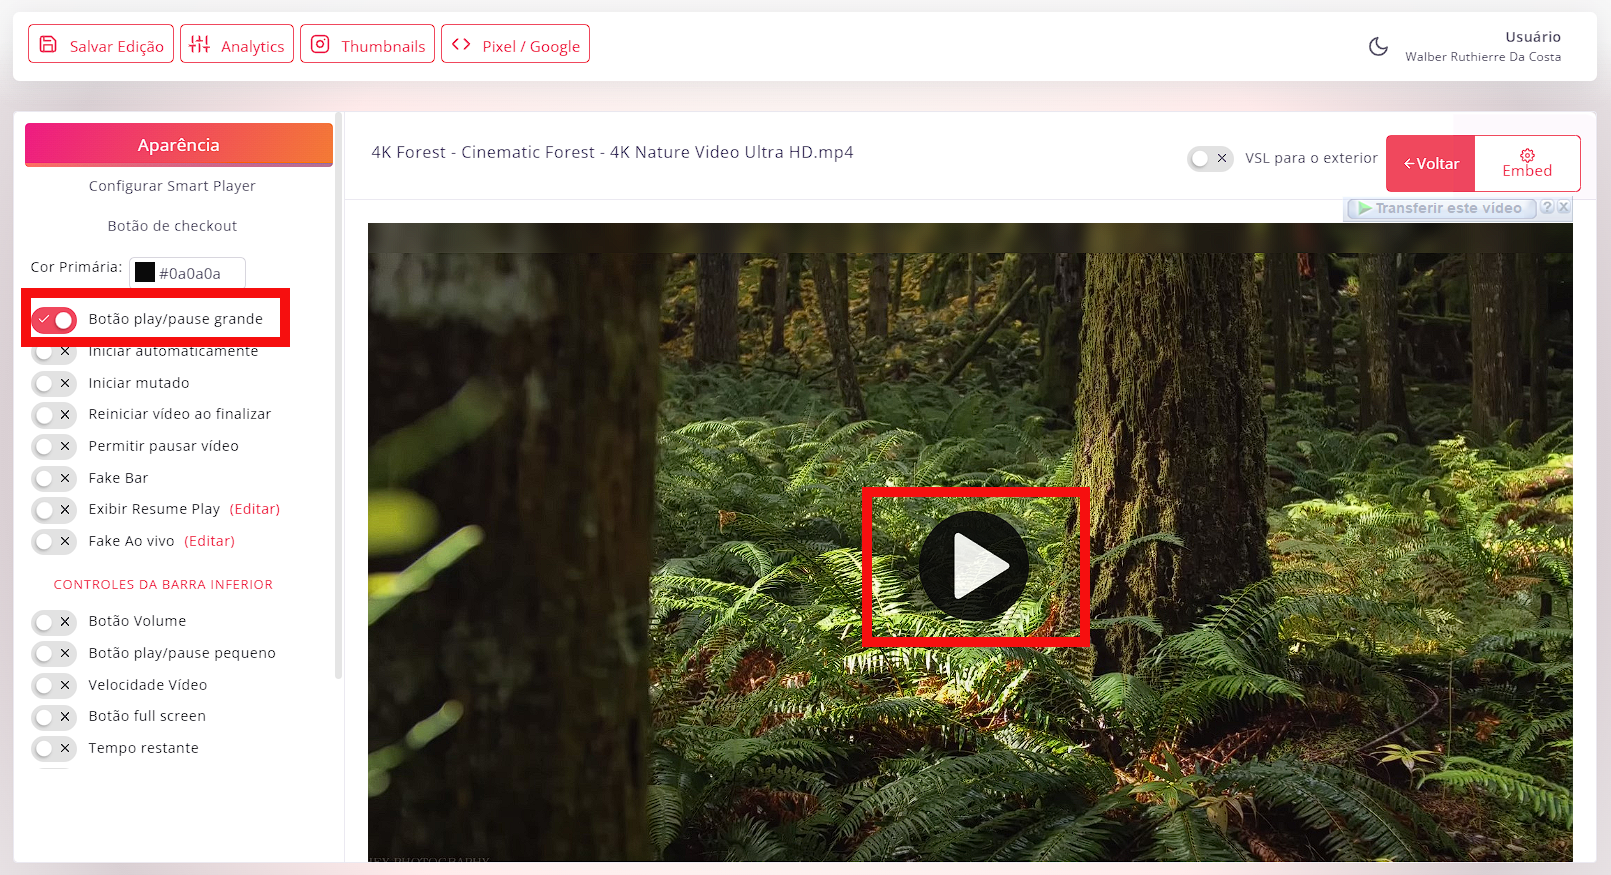Enable Iniciar mutado toggle
Viewport: 1611px width, 875px height.
(x=54, y=383)
